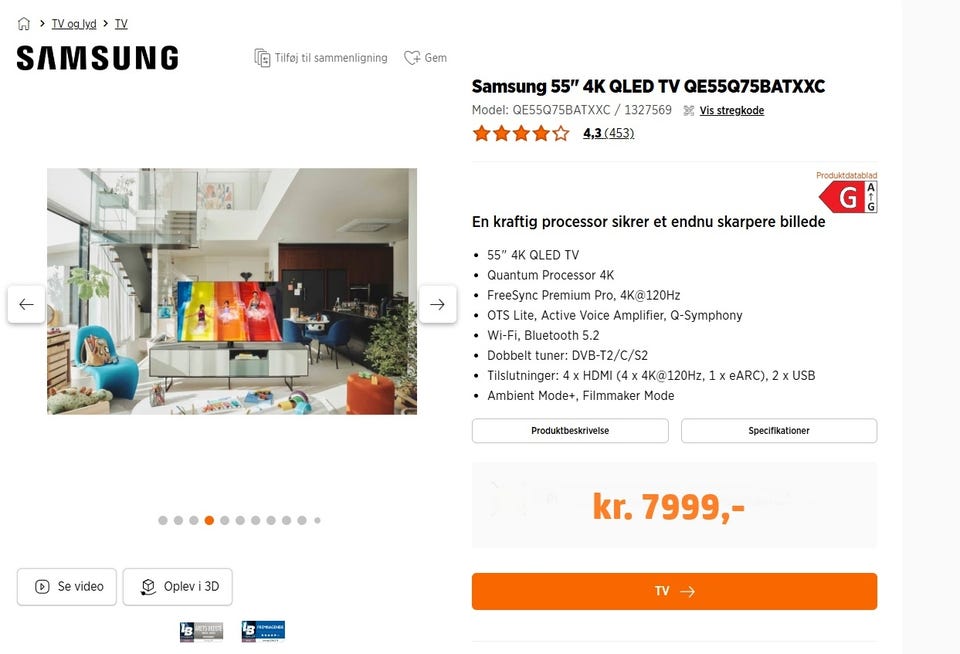Show previous product image arrow
Screen dimensions: 960x654
[x=26, y=304]
